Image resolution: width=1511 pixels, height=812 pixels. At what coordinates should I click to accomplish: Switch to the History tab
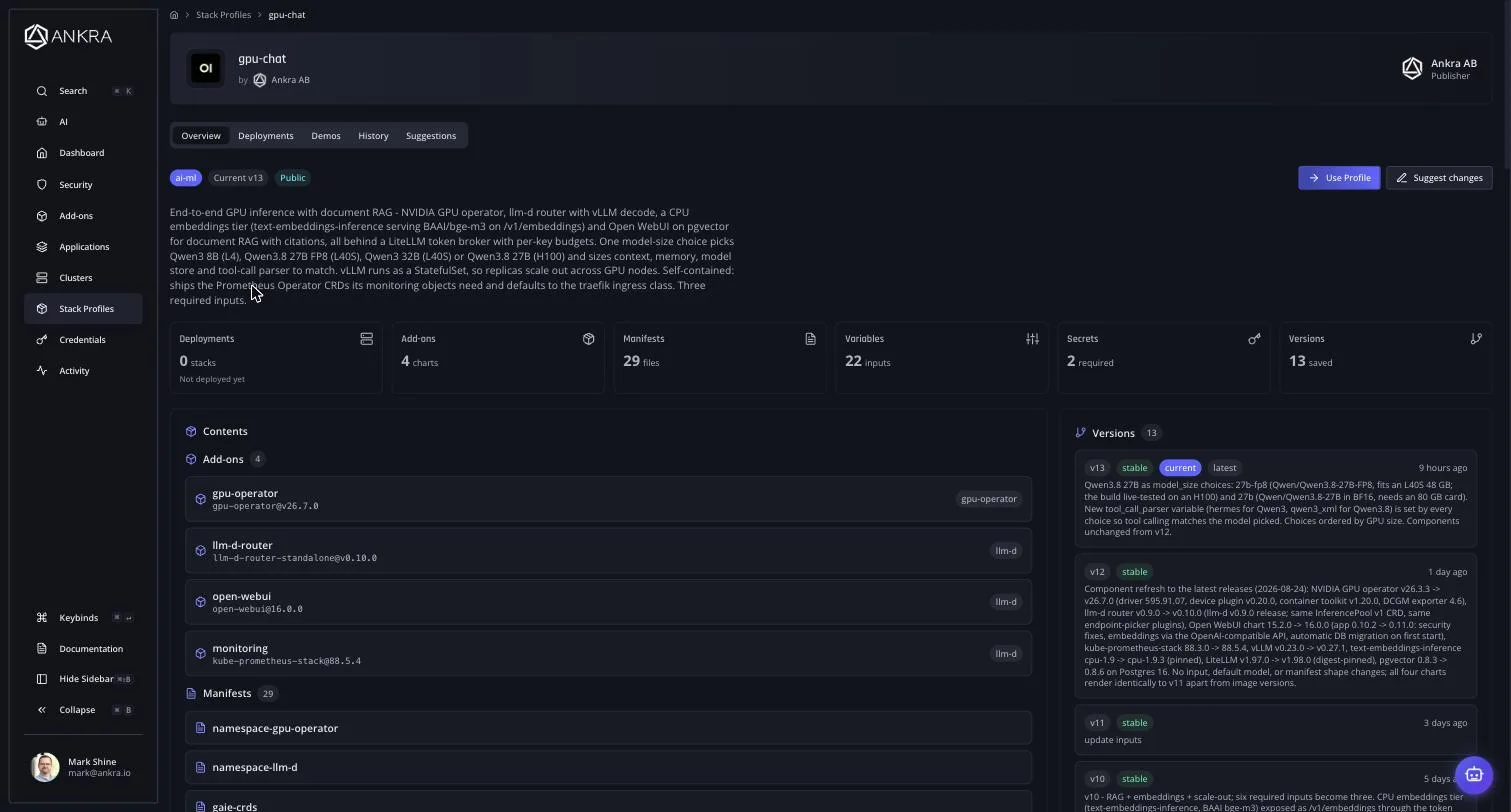point(373,136)
